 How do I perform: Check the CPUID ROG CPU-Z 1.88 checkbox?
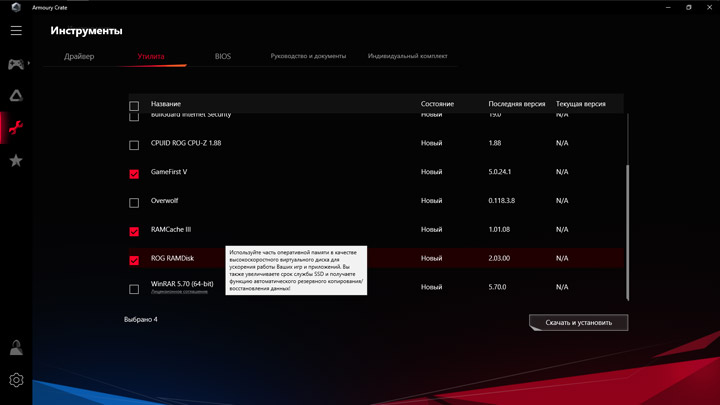pos(134,145)
